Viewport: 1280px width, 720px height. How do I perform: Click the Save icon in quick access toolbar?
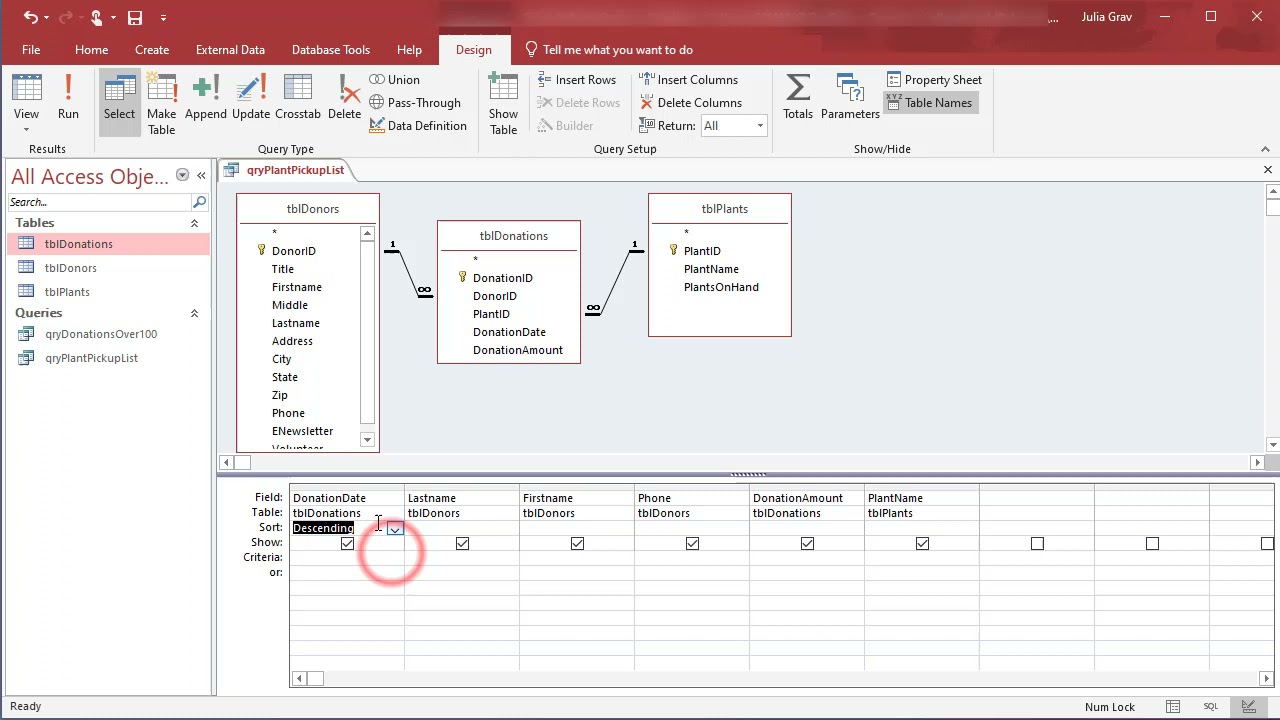click(x=135, y=17)
